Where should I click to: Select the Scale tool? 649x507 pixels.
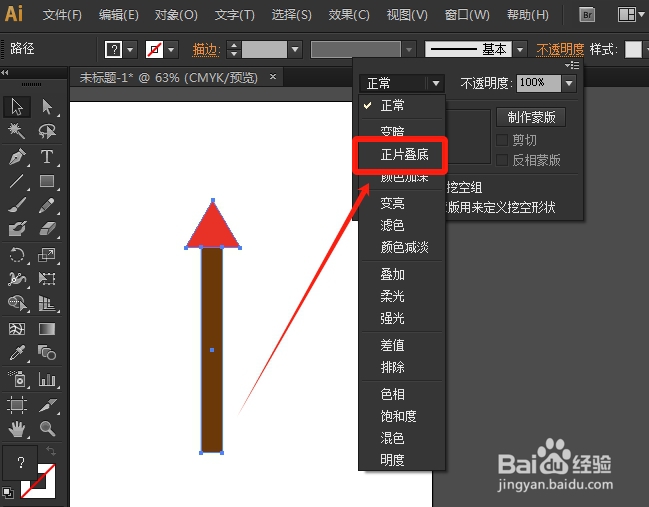coord(47,255)
